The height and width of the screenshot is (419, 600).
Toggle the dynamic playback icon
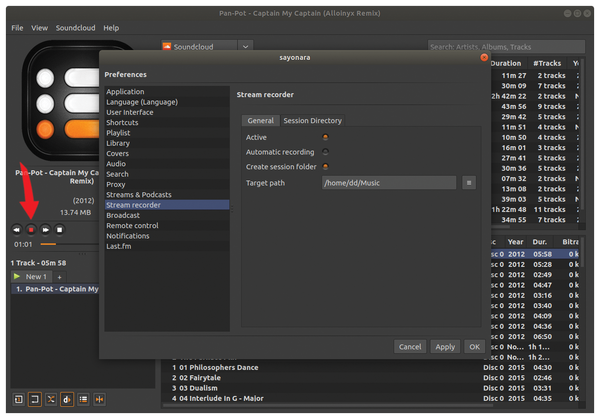coord(67,399)
